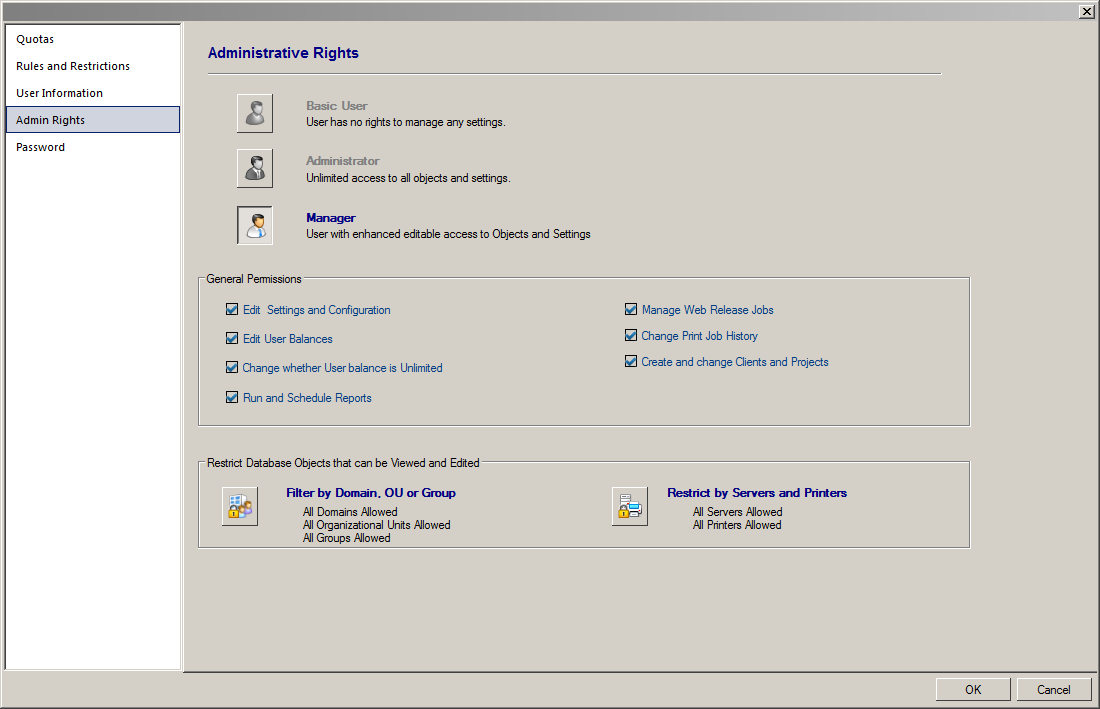Toggle Edit Settings and Configuration checkbox
Screen dimensions: 1100x709
pyautogui.click(x=232, y=309)
